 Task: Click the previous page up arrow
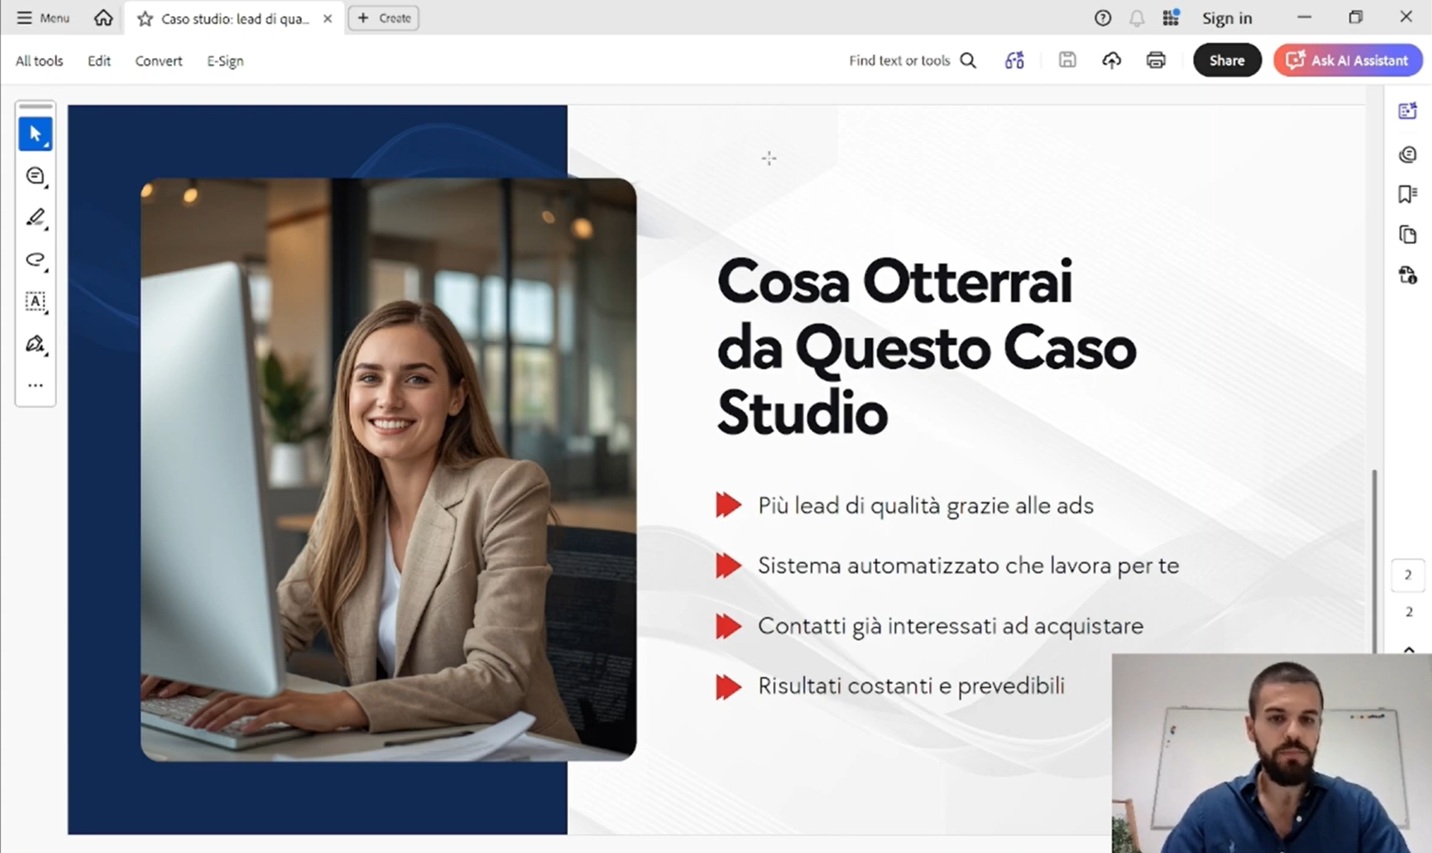[1408, 649]
